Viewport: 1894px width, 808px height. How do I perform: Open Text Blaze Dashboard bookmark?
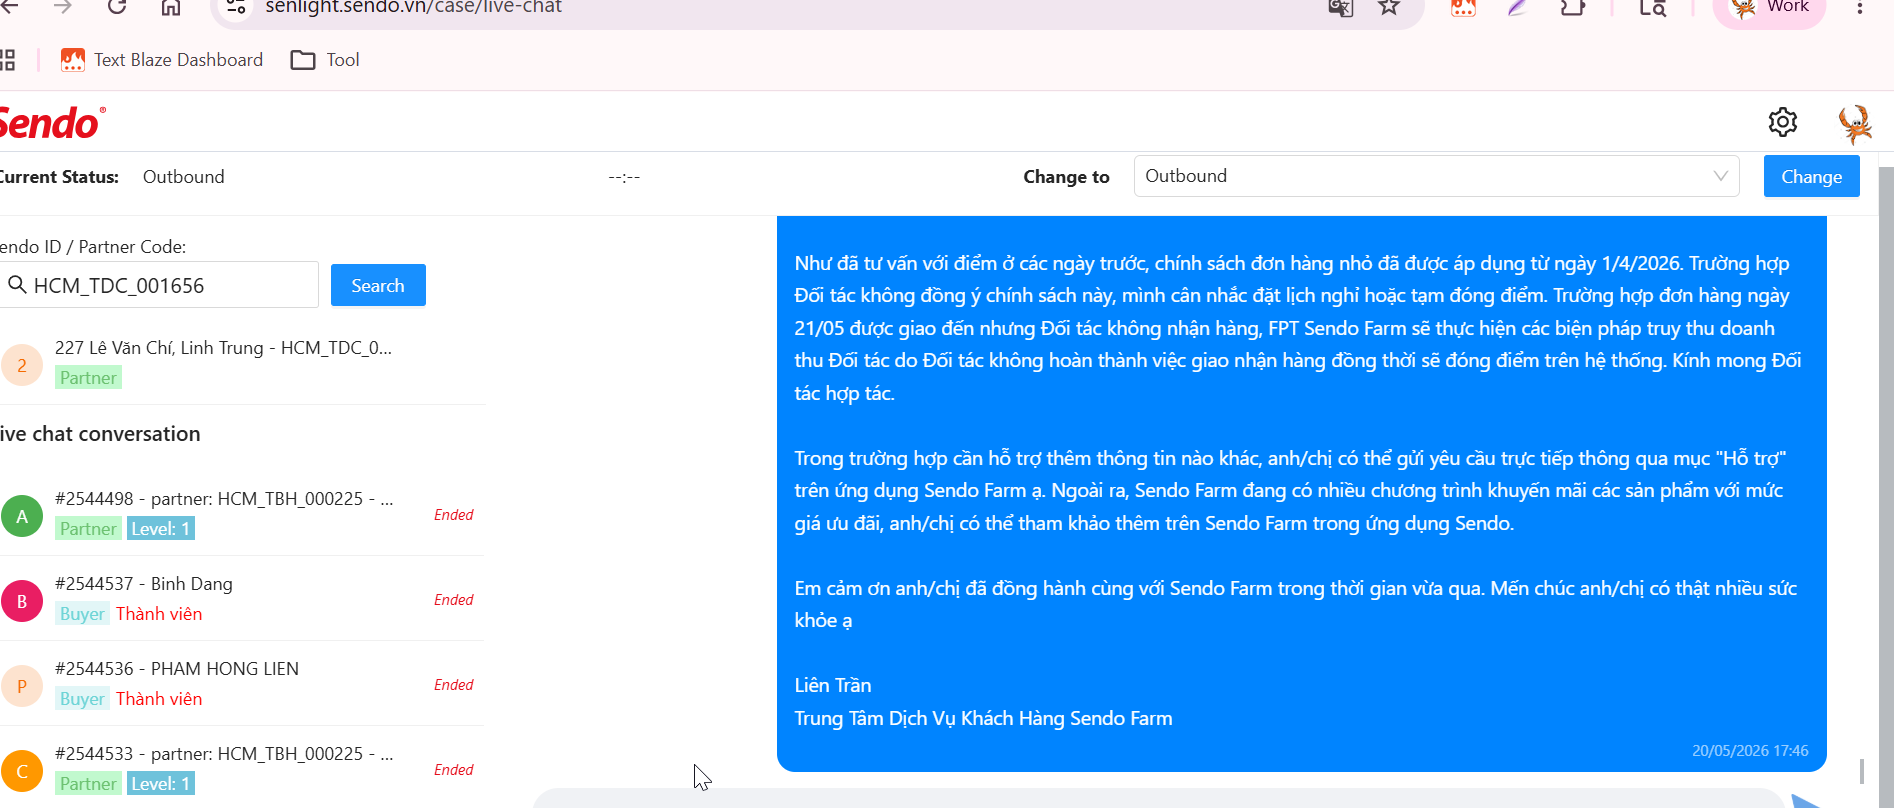pos(162,60)
